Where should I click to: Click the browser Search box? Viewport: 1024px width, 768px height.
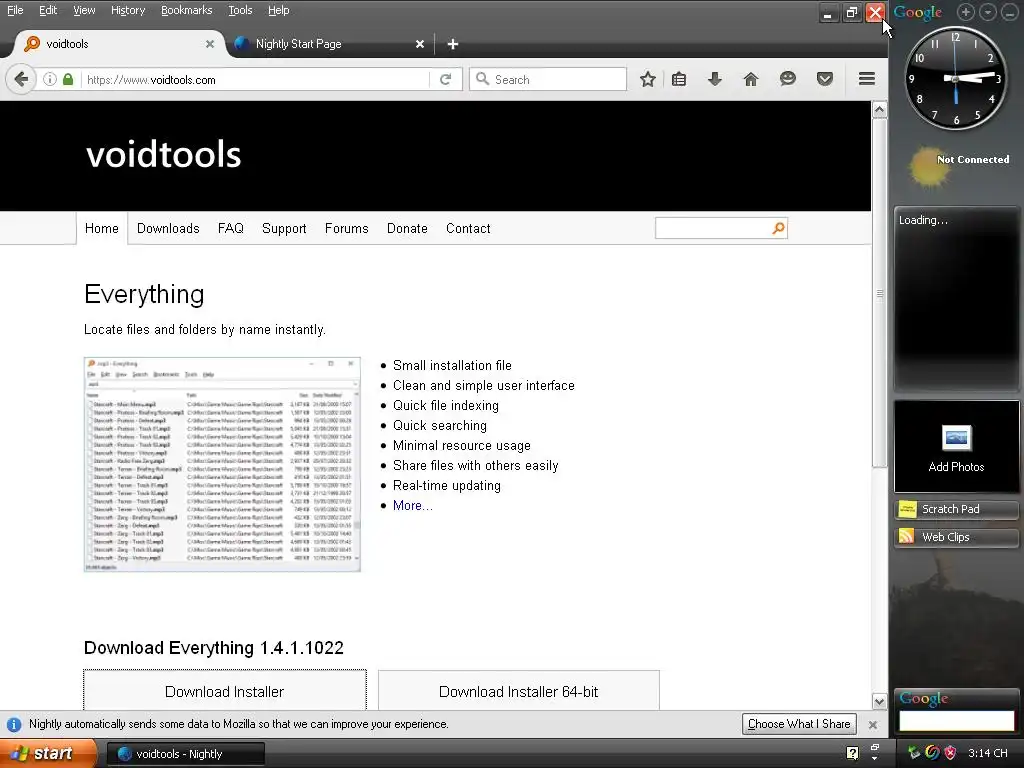(548, 79)
